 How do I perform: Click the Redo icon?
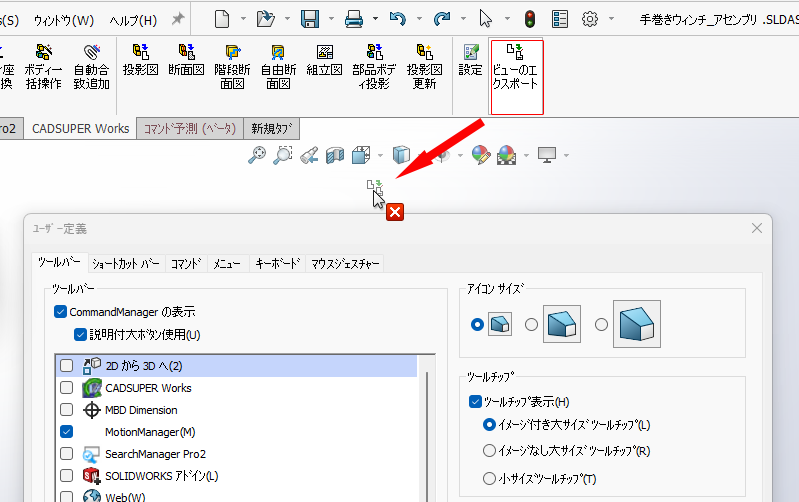point(442,19)
